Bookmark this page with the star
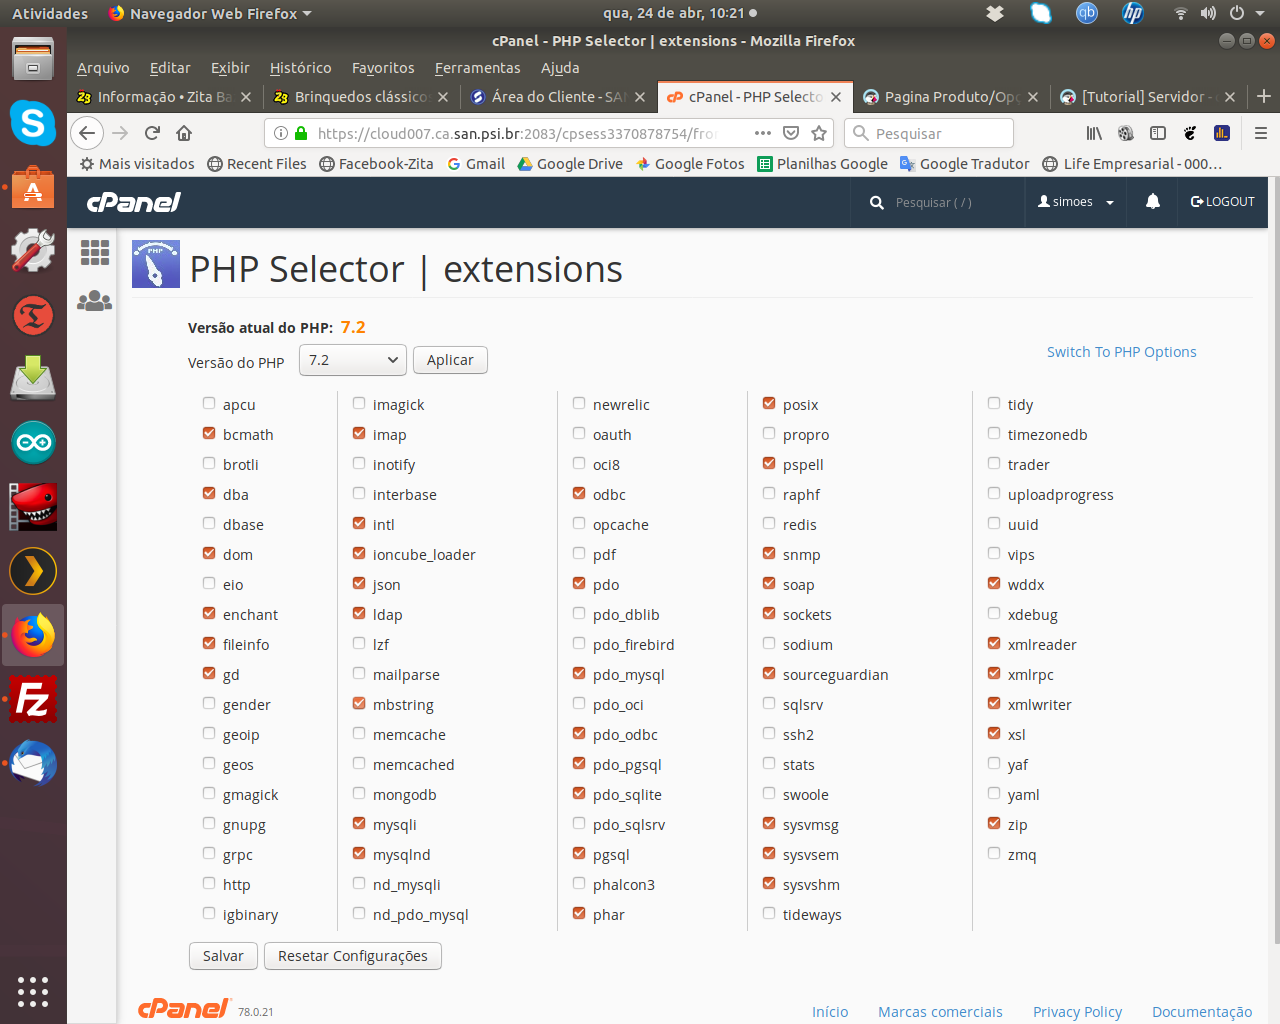This screenshot has height=1024, width=1280. (x=819, y=133)
